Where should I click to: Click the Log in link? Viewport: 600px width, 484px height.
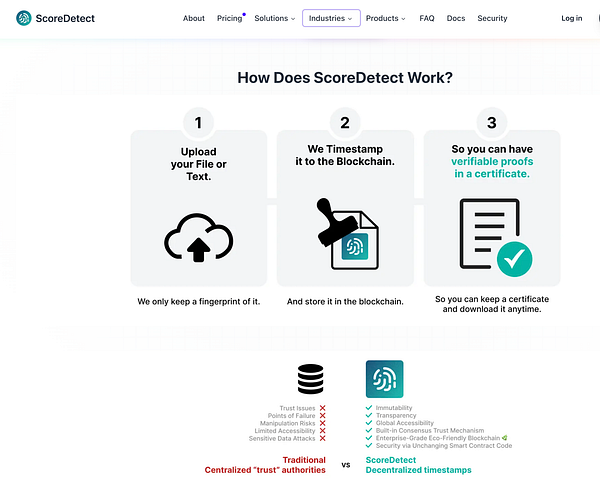click(x=572, y=18)
